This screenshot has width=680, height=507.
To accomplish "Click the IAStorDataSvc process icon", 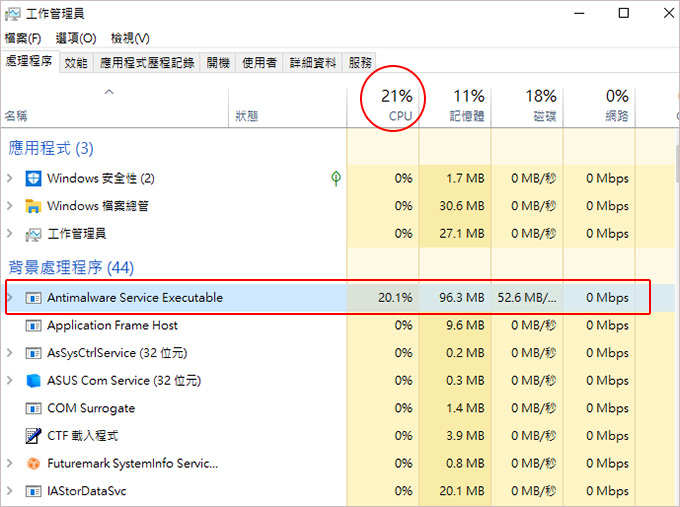I will click(x=33, y=491).
